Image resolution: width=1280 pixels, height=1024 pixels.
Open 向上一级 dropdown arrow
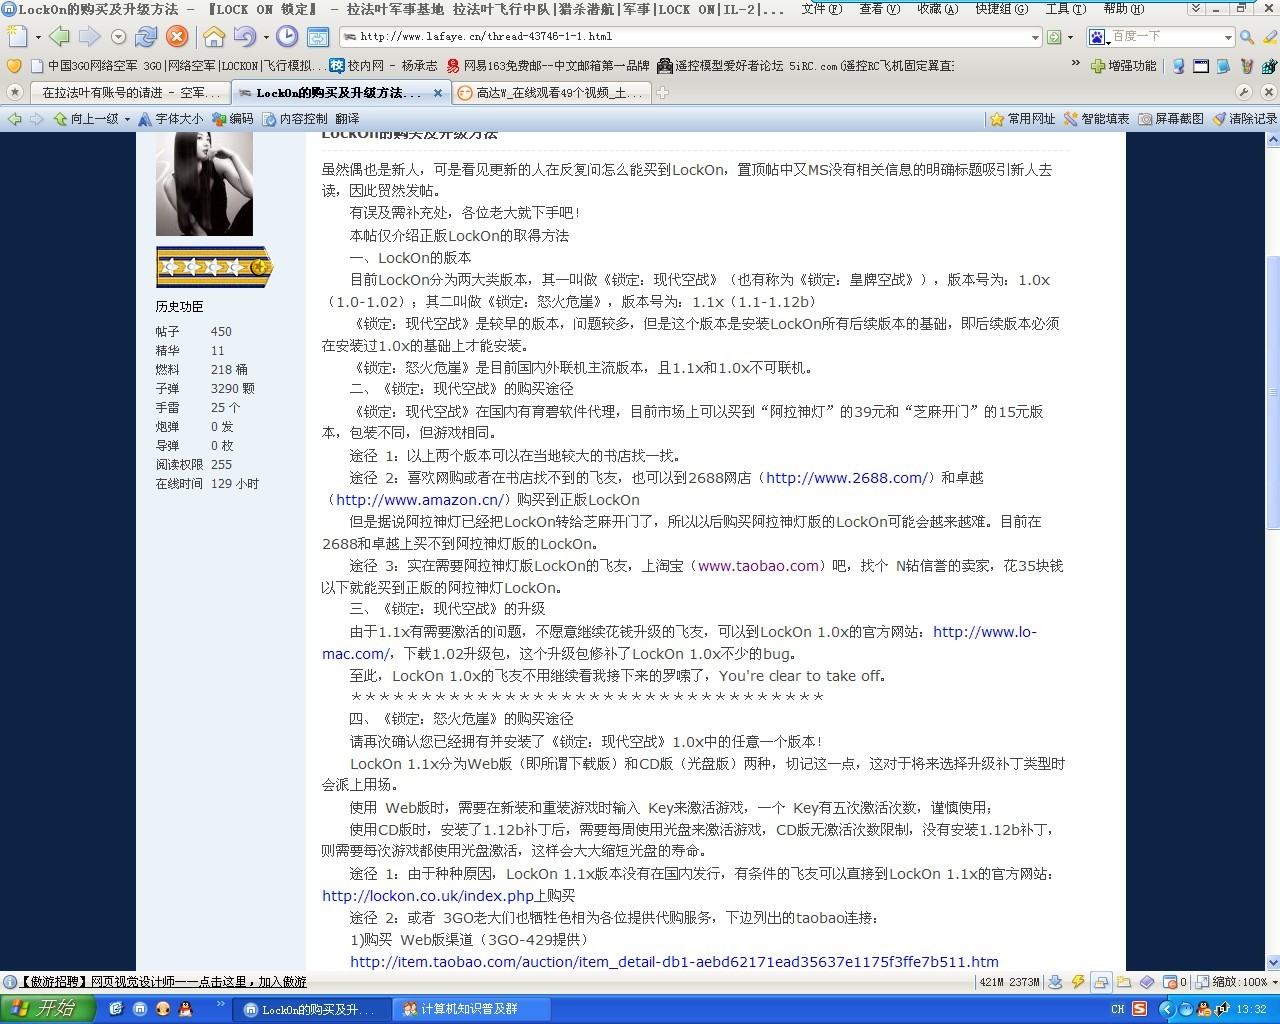coord(127,118)
